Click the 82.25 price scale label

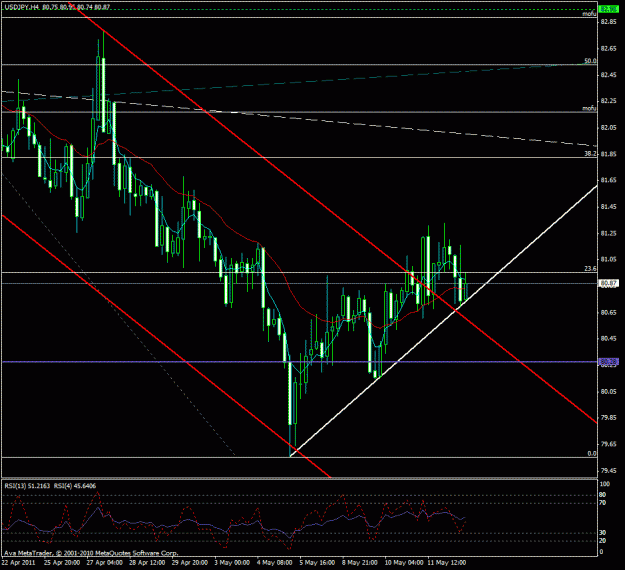pos(608,101)
